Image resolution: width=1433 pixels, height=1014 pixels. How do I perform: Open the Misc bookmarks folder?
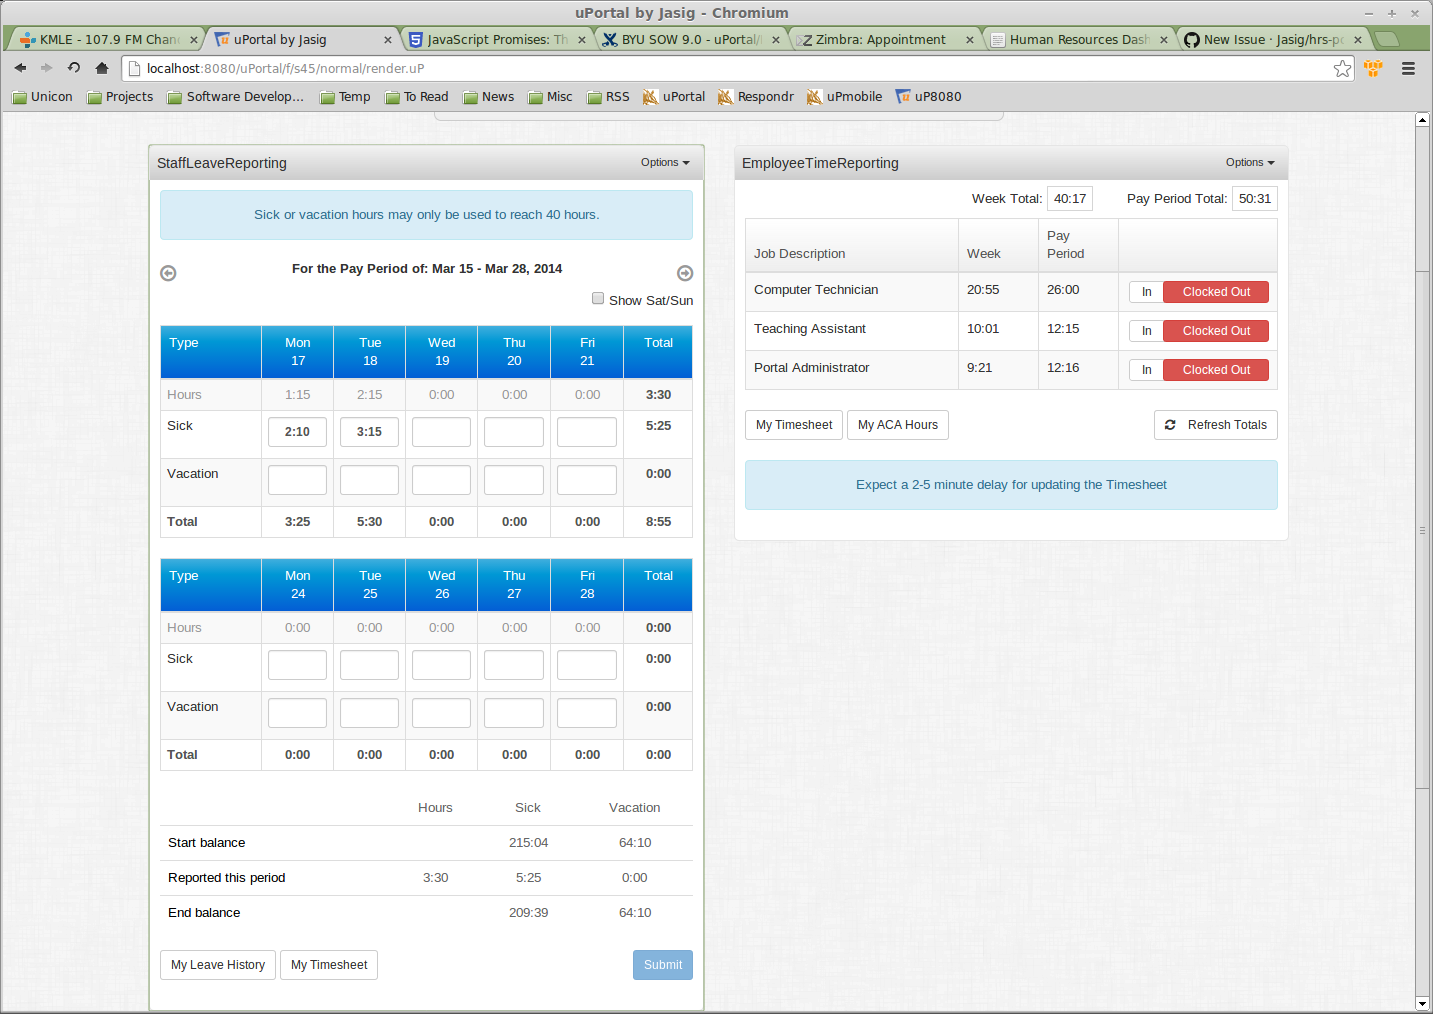point(551,97)
